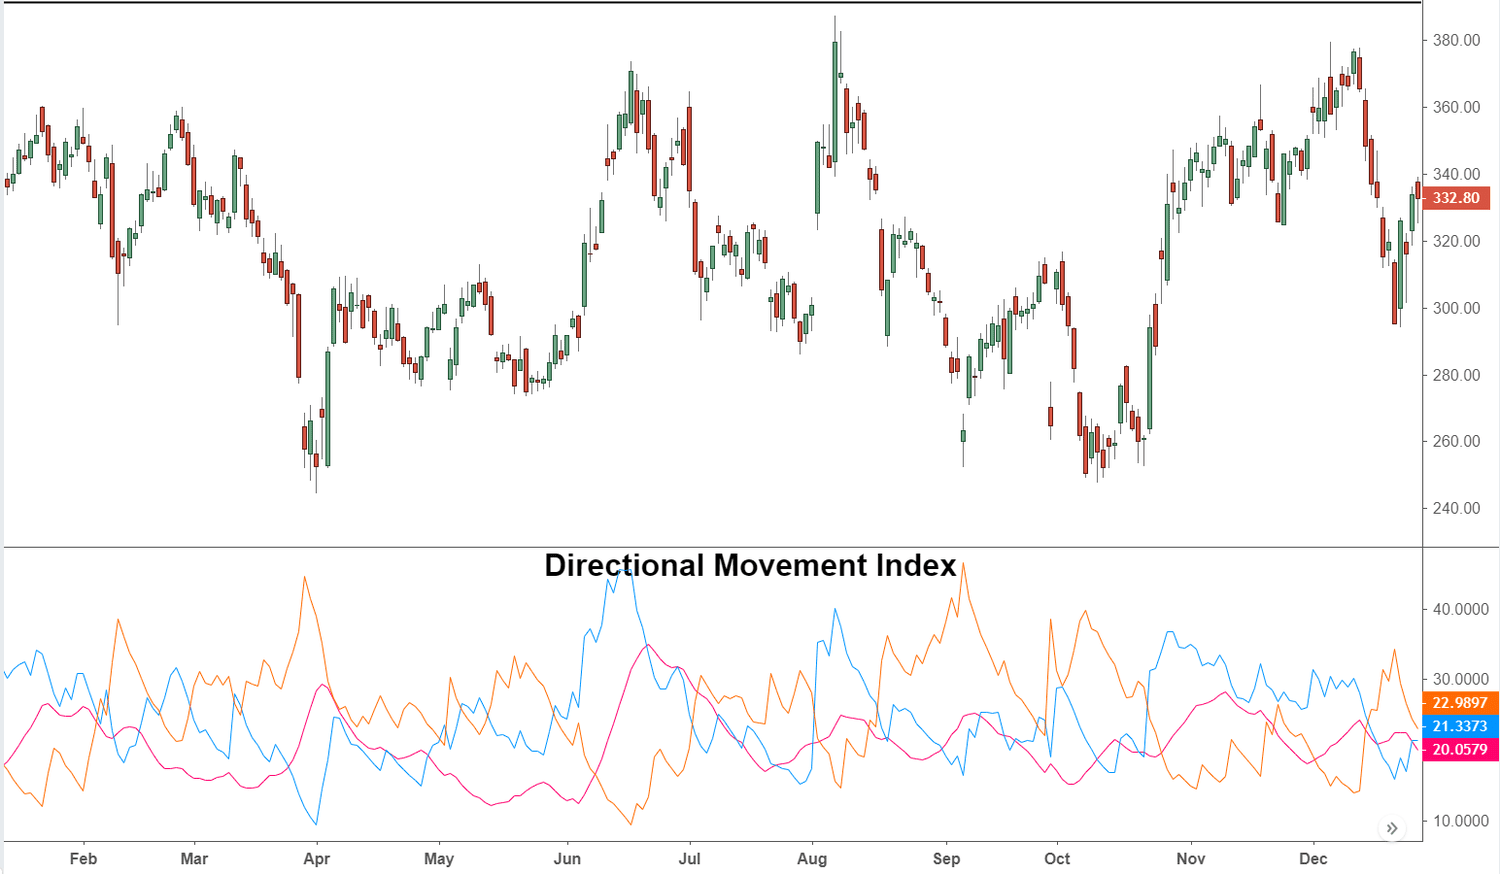Image resolution: width=1500 pixels, height=874 pixels.
Task: Click the 40.0000 indicator scale label
Action: 1460,609
